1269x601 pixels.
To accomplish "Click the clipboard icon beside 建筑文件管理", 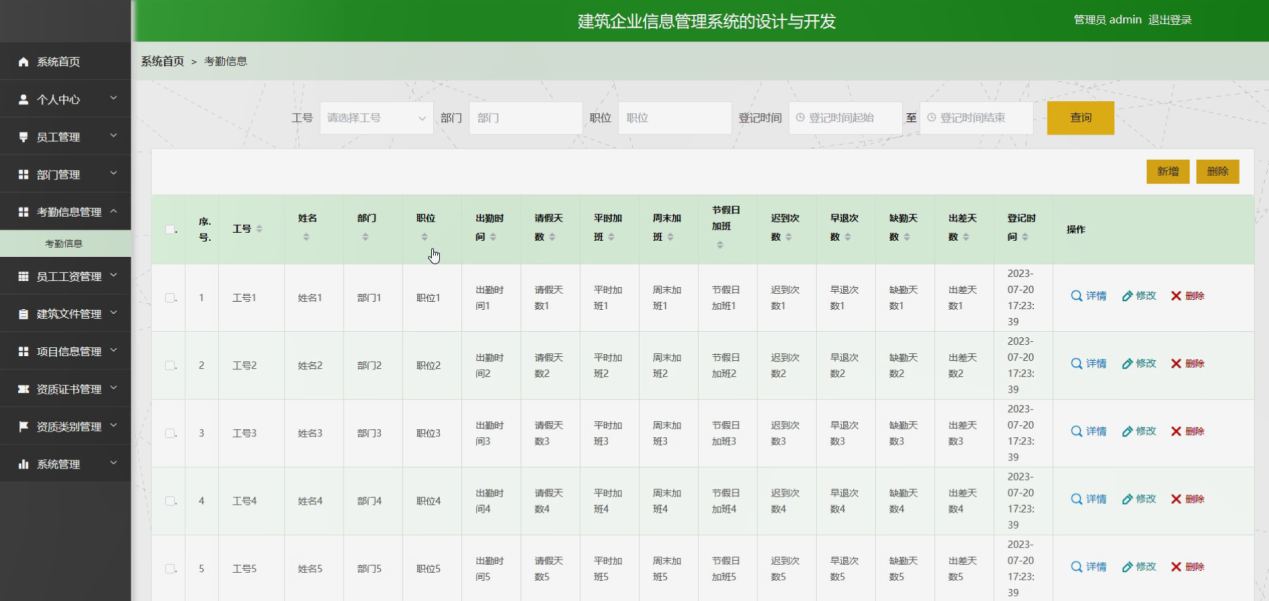I will click(23, 314).
